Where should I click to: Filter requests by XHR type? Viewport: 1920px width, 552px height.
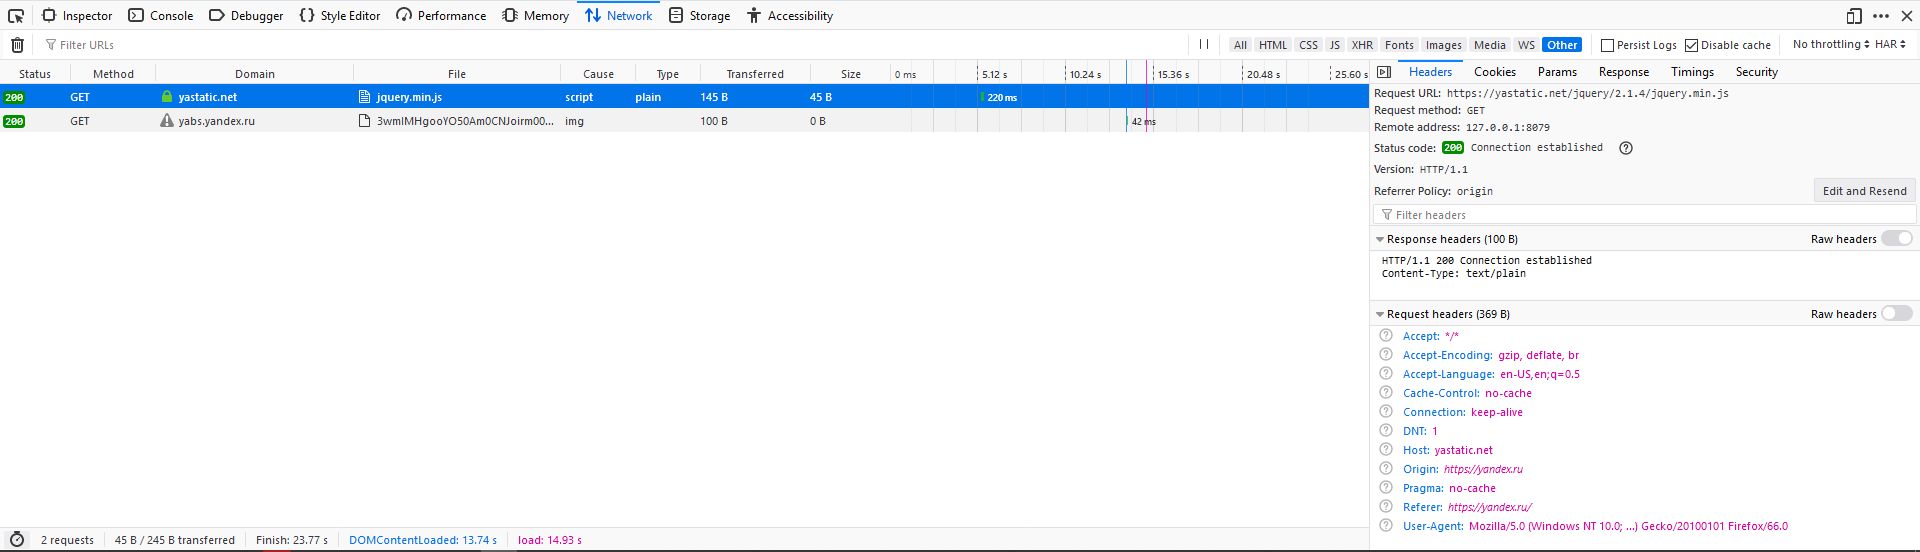click(1362, 45)
